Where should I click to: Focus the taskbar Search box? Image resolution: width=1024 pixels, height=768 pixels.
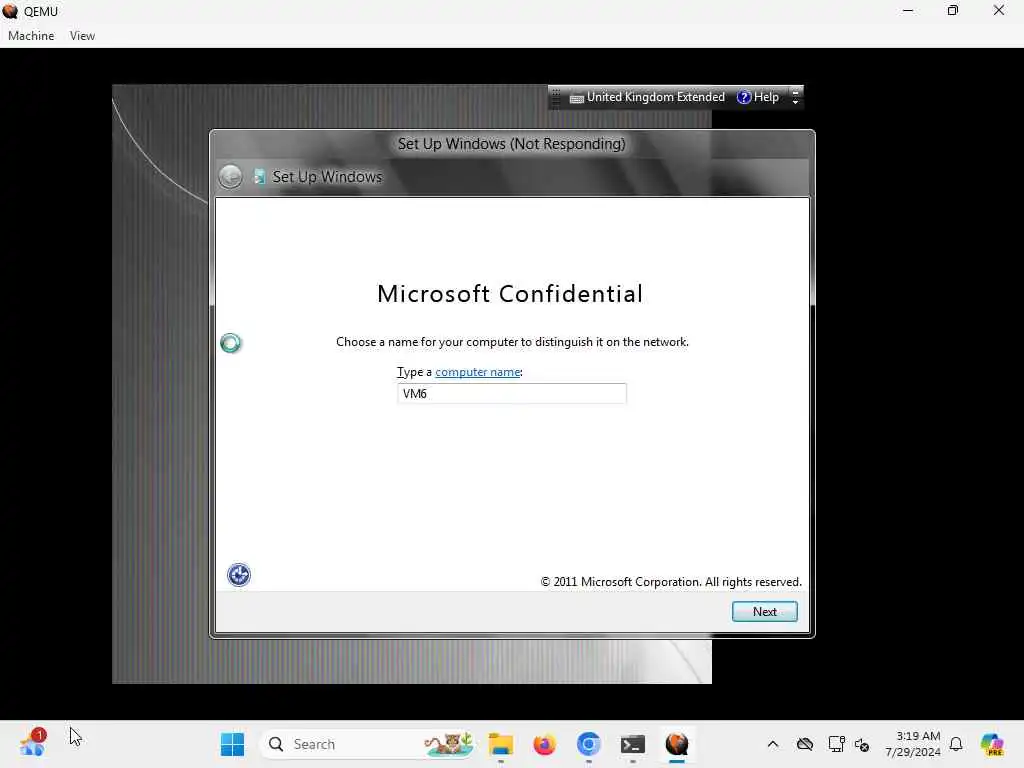[366, 744]
